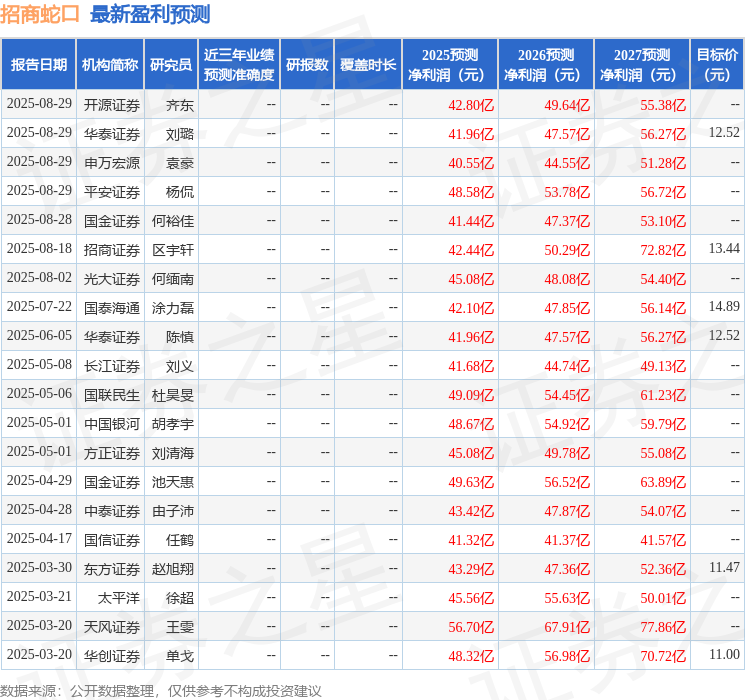The height and width of the screenshot is (700, 745).
Task: Click analyst name 徐超
Action: [180, 598]
